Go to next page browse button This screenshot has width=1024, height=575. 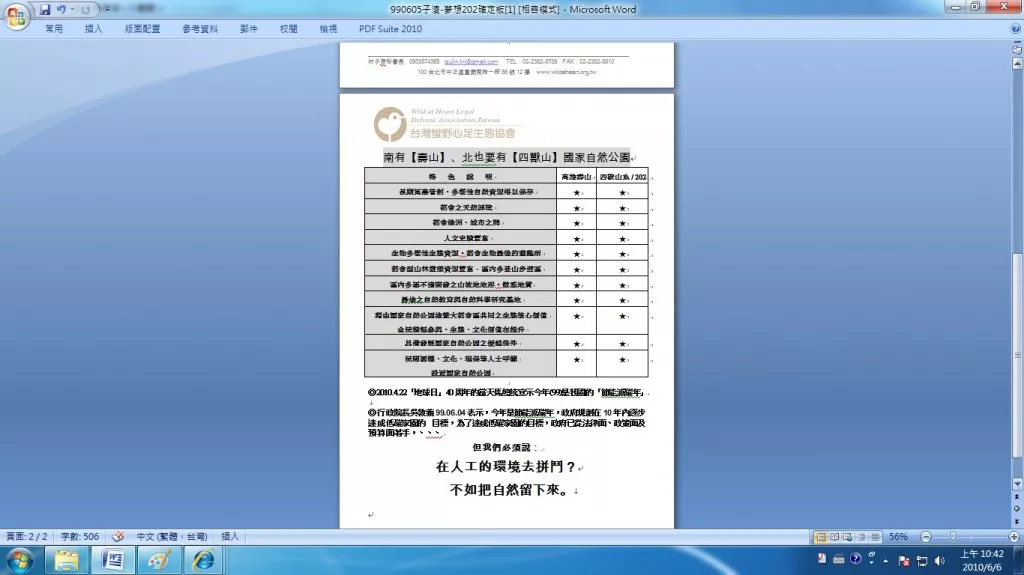pos(1017,520)
